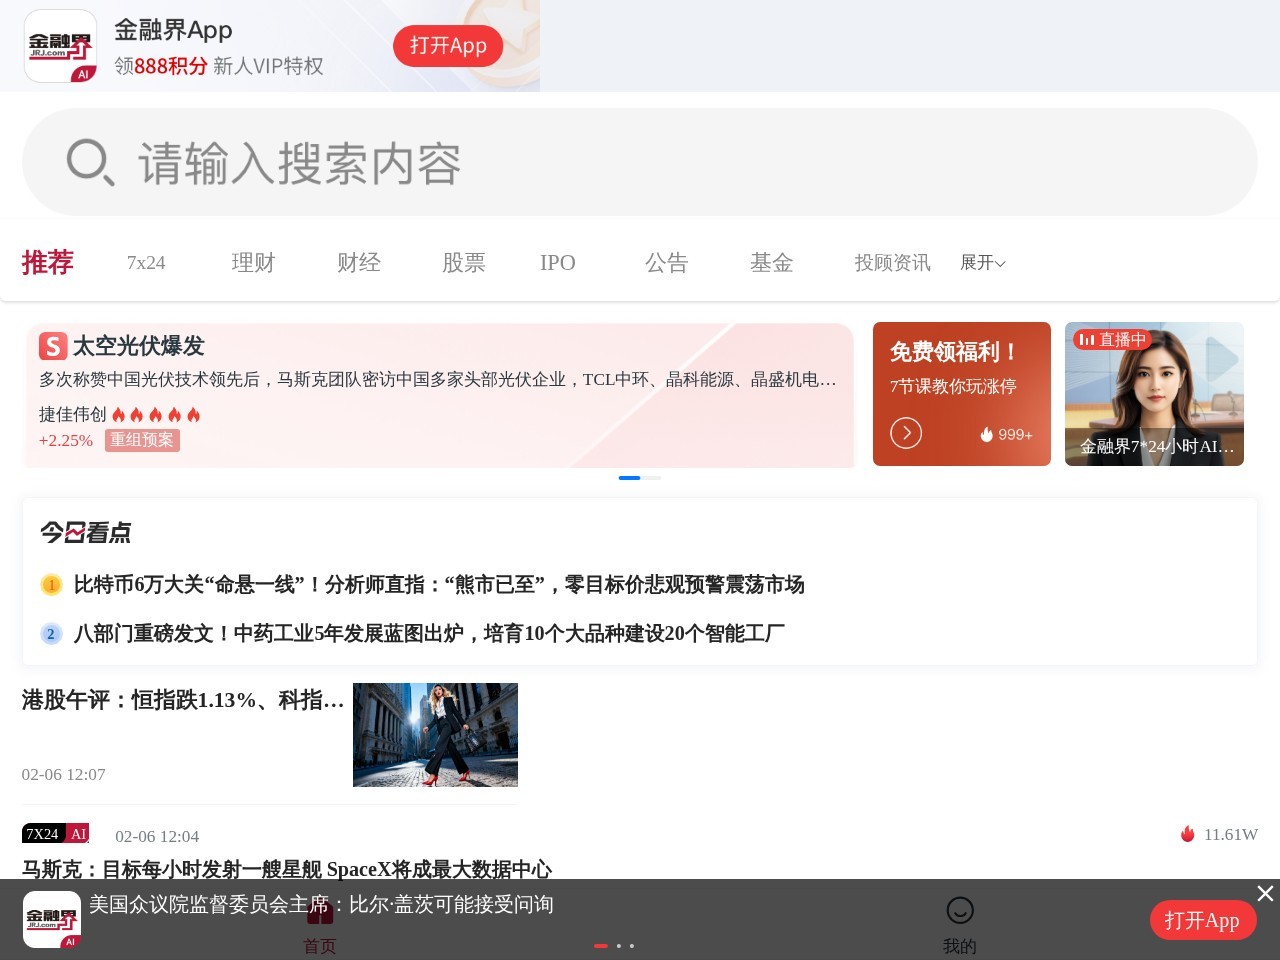The height and width of the screenshot is (960, 1280).
Task: Open article 马斯克：目标每小时发射一艘星舰
Action: point(287,869)
